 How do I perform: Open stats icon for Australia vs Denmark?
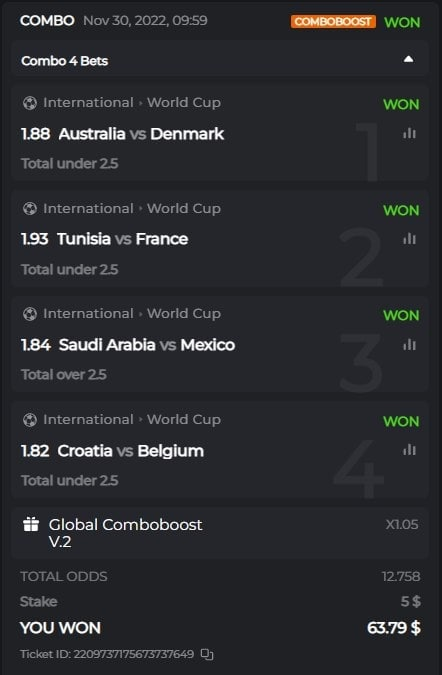pos(409,133)
